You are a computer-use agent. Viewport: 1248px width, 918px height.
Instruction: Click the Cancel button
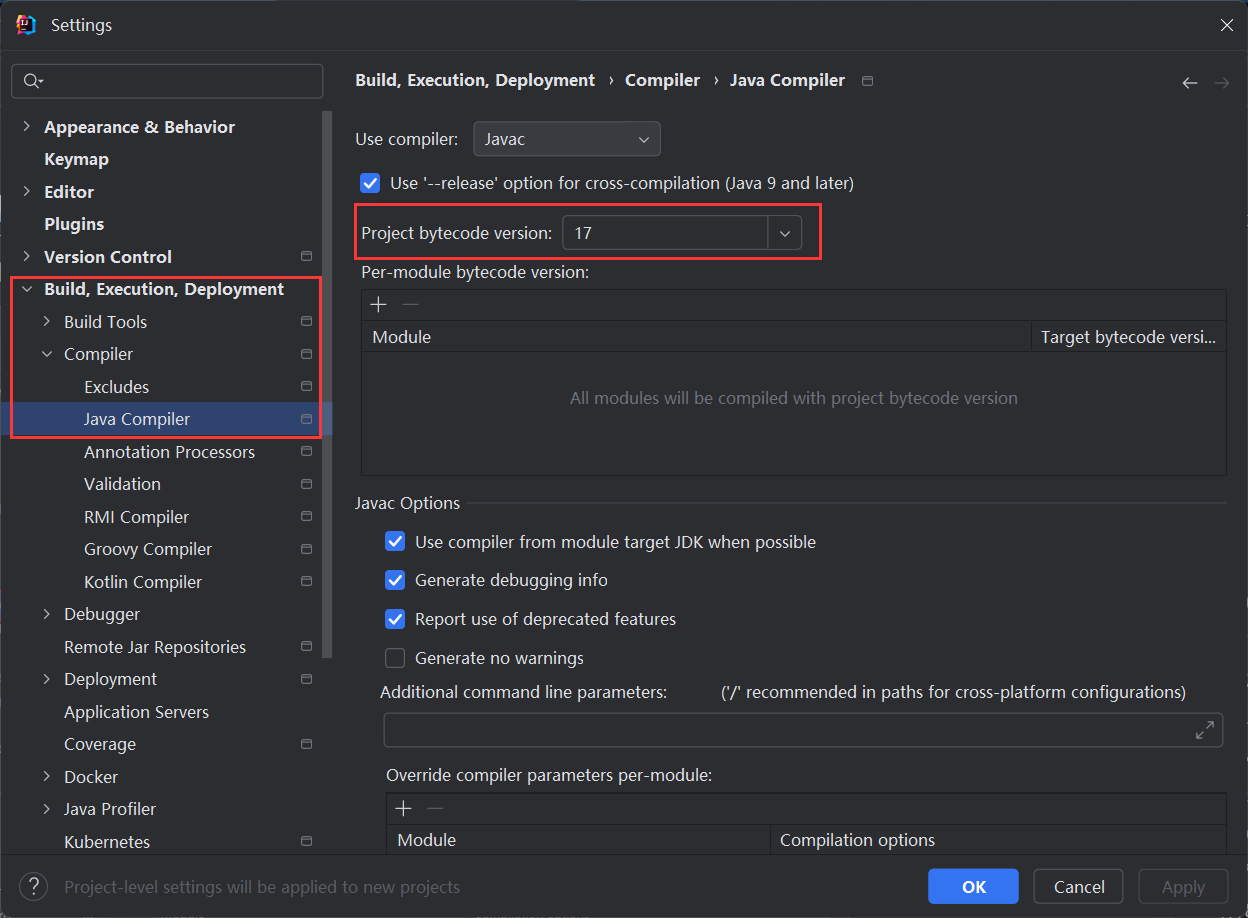pos(1079,886)
